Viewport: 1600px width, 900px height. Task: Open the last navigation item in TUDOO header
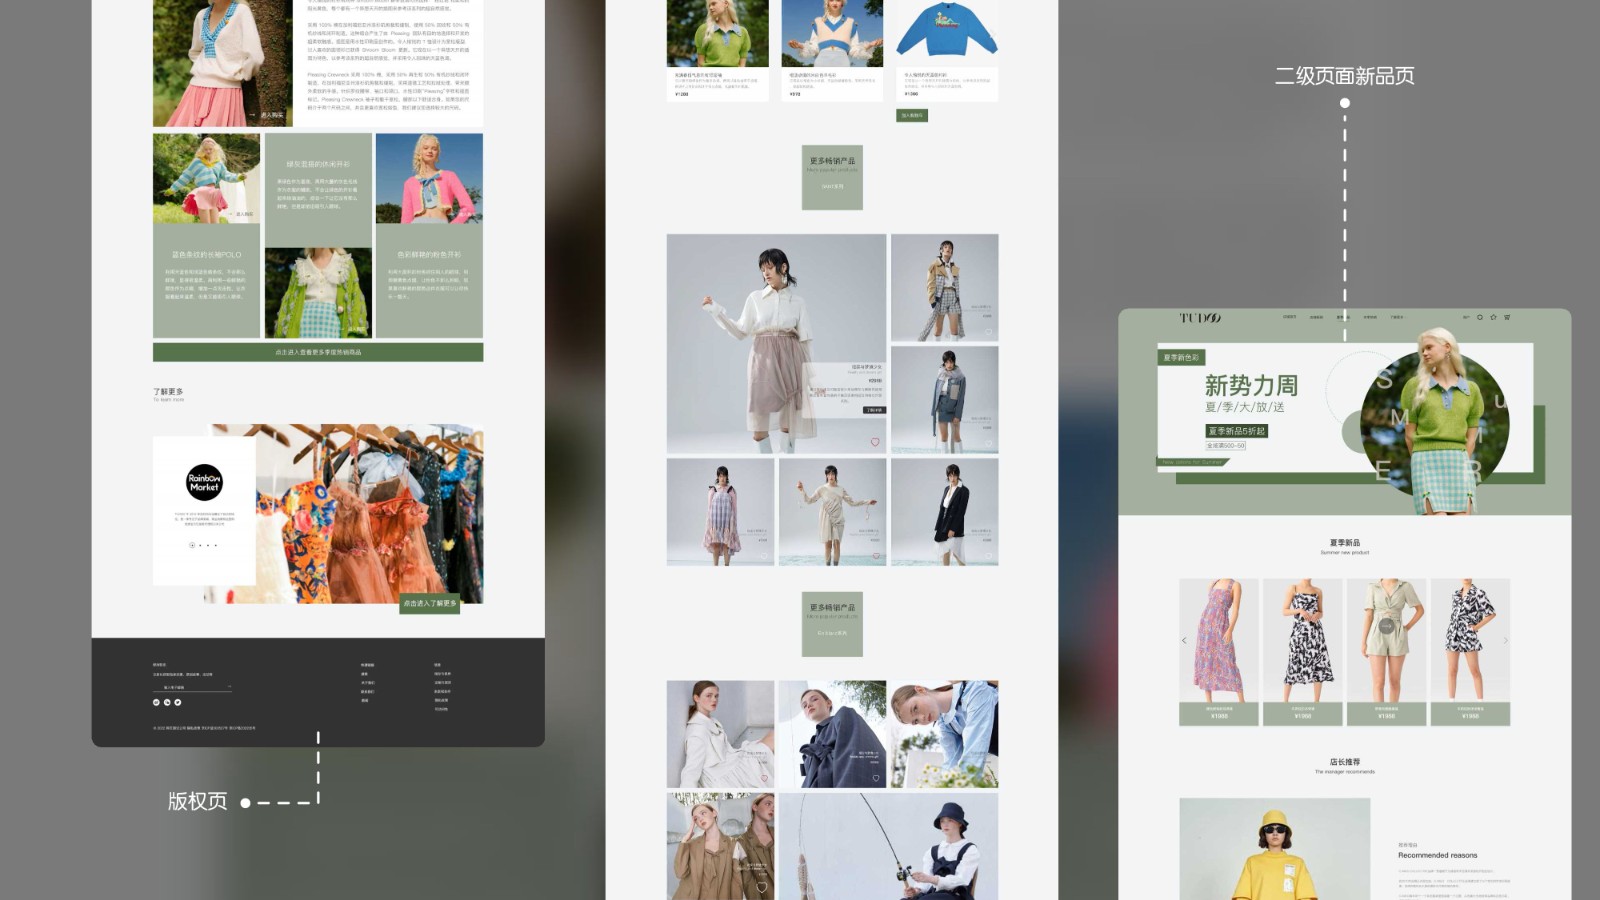(1397, 317)
